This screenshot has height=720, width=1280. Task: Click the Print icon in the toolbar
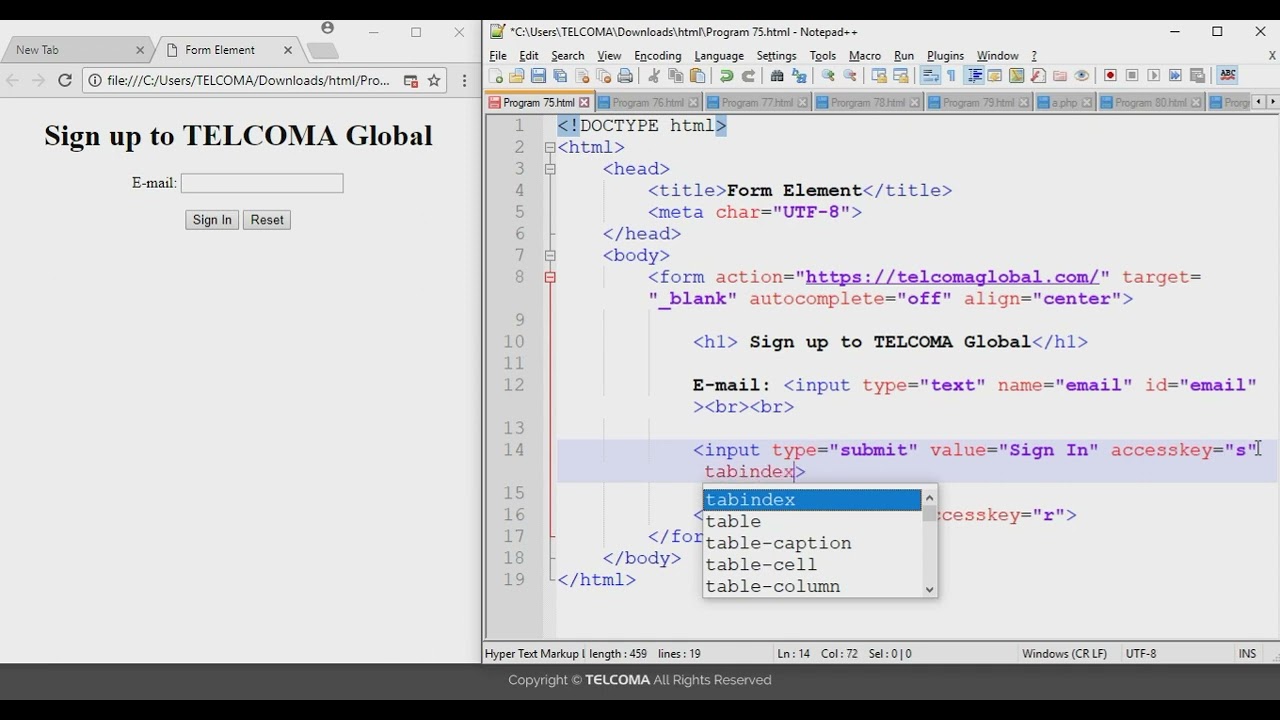(626, 76)
